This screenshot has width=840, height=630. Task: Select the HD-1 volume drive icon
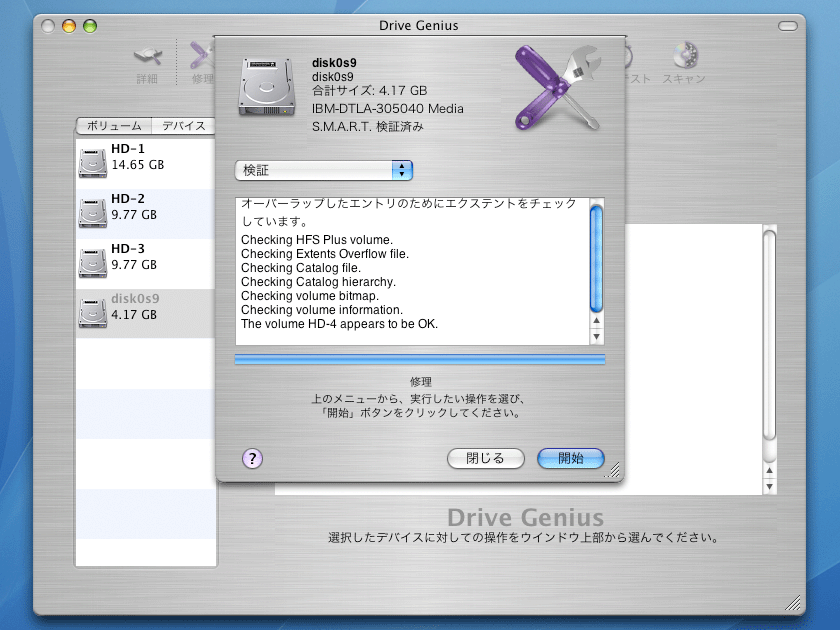(93, 163)
